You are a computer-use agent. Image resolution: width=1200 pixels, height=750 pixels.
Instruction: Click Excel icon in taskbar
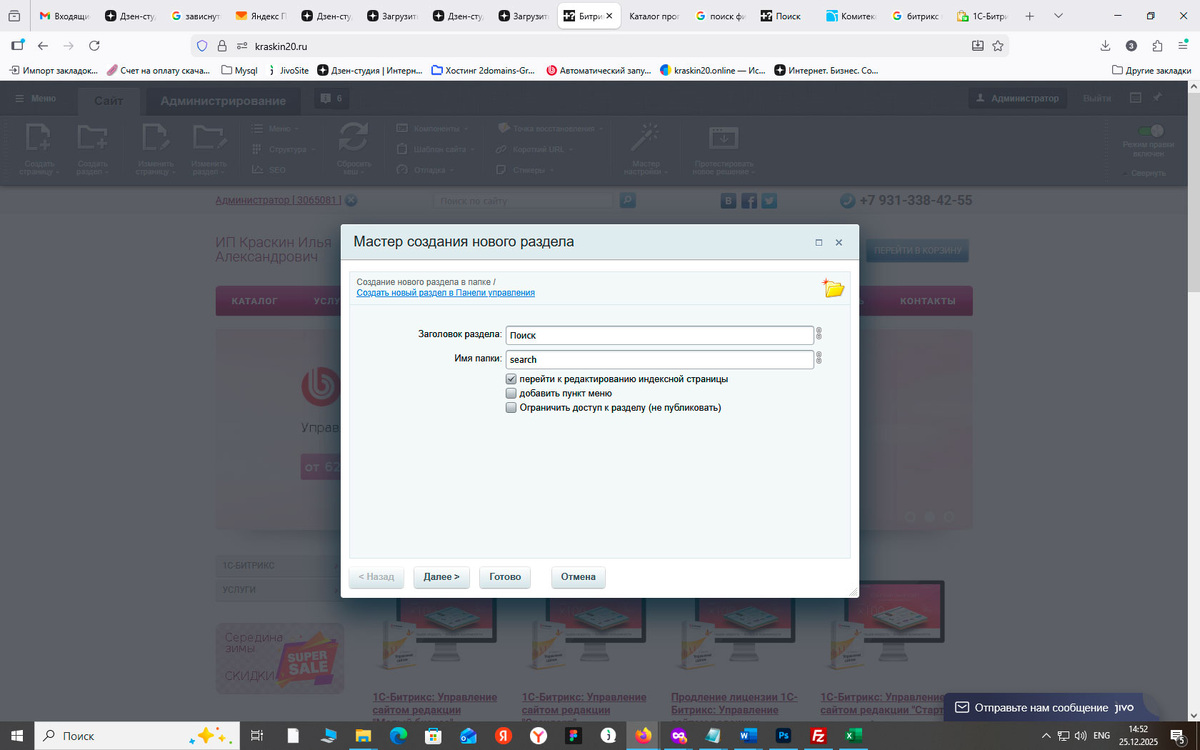(852, 735)
